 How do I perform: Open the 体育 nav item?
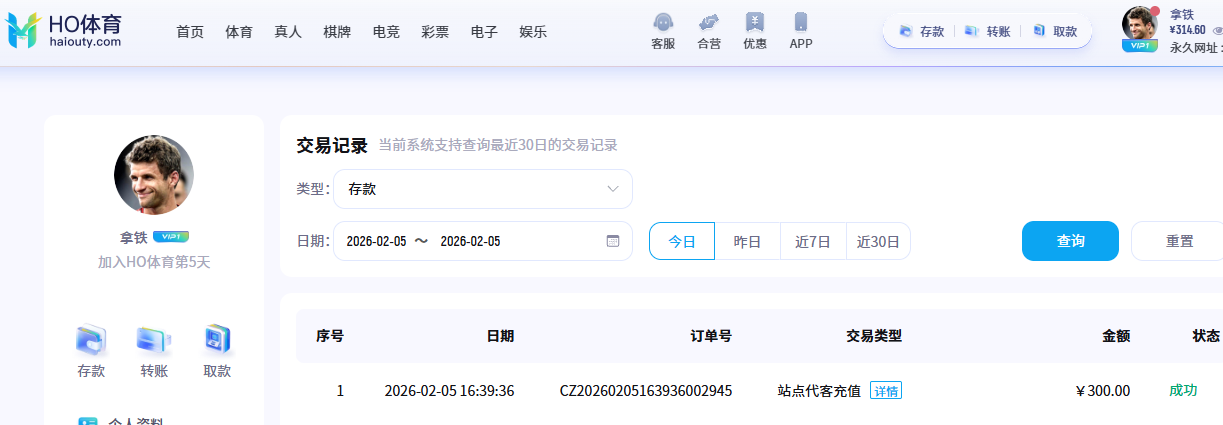(x=239, y=32)
